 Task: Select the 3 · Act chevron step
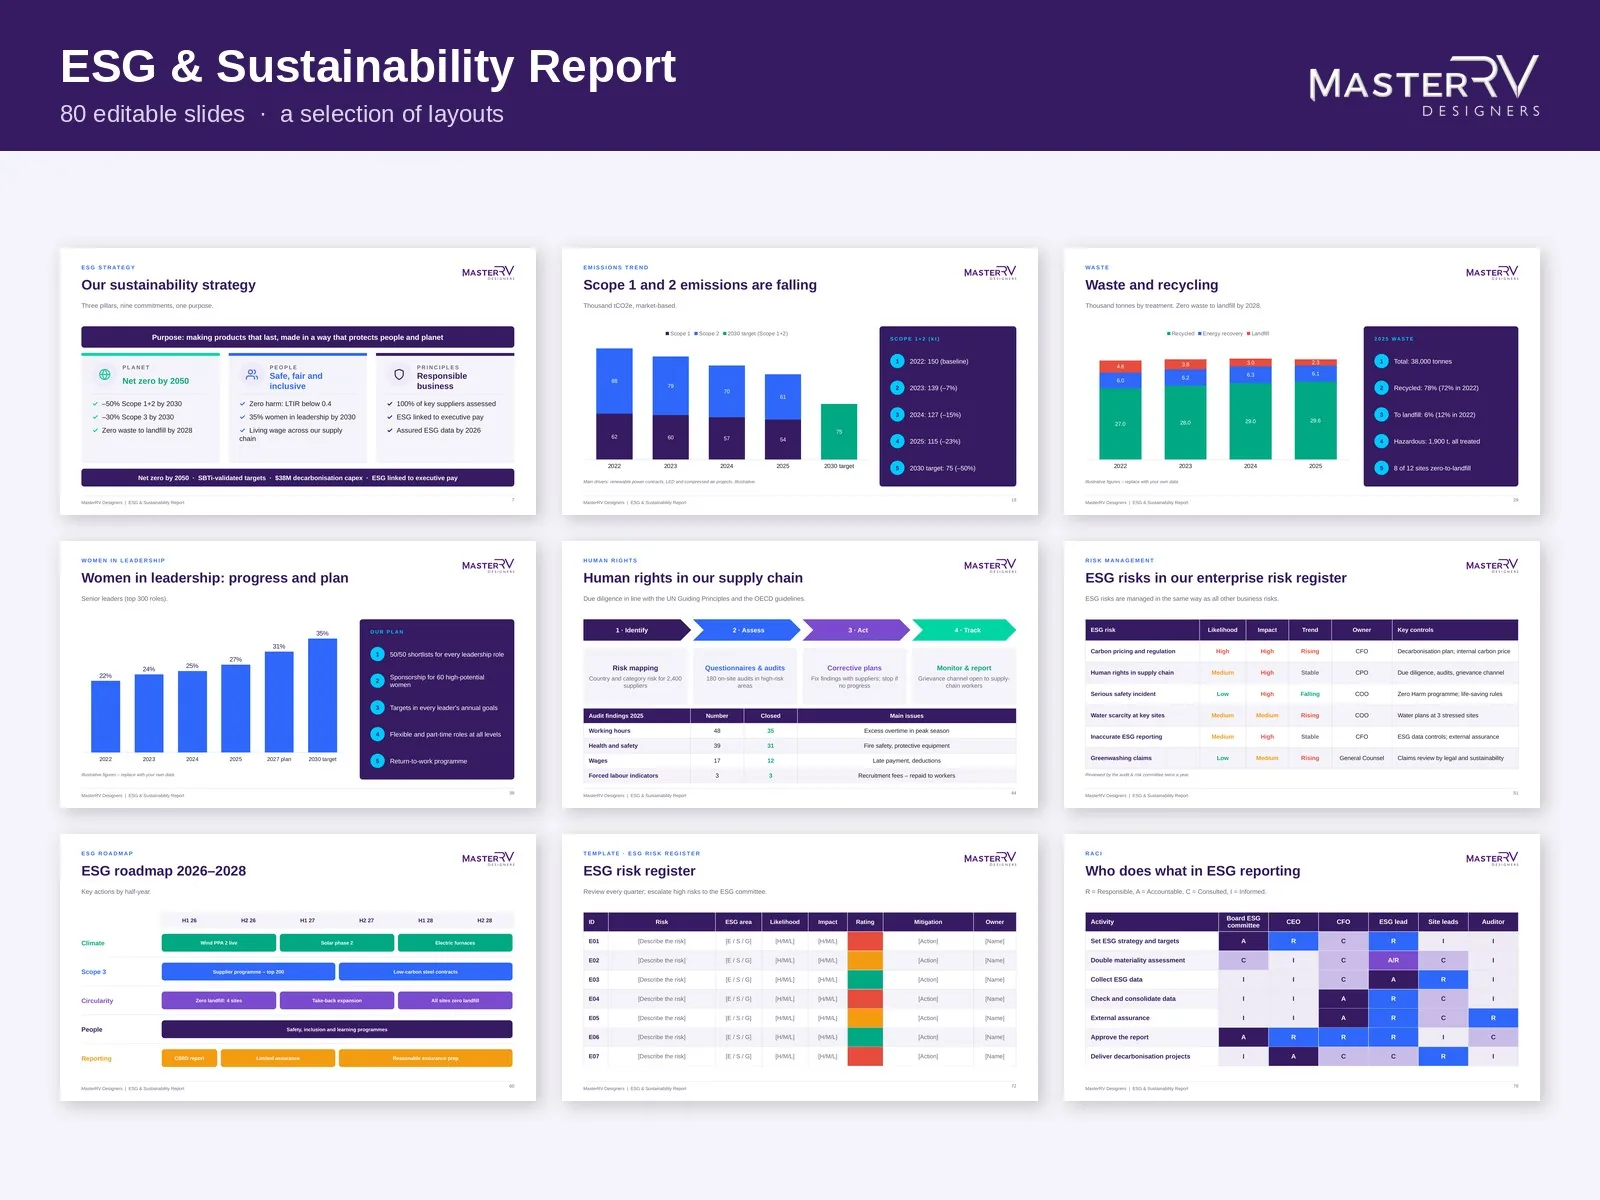[x=856, y=630]
